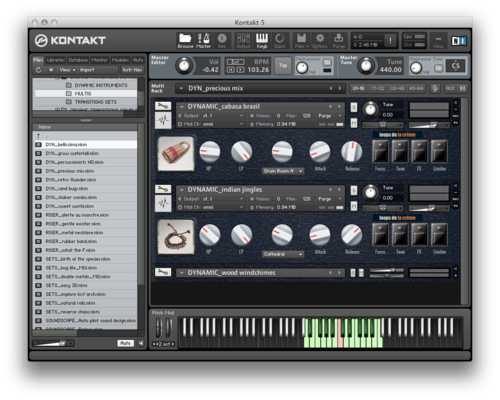500x400 pixels.
Task: Click the Master Tune knob
Action: pos(366,65)
